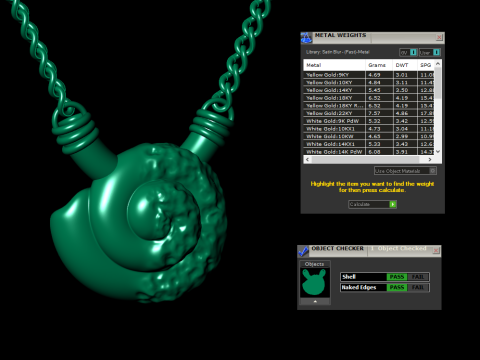Click the Metal column header

tap(334, 65)
